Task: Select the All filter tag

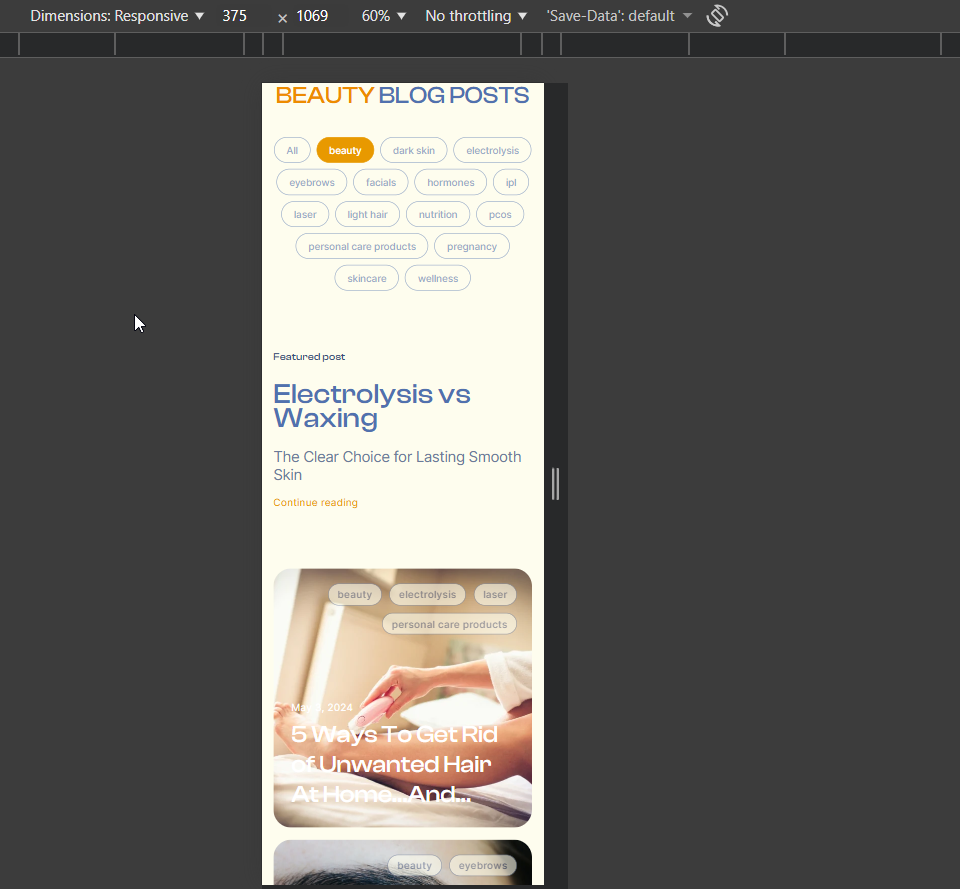Action: (292, 151)
